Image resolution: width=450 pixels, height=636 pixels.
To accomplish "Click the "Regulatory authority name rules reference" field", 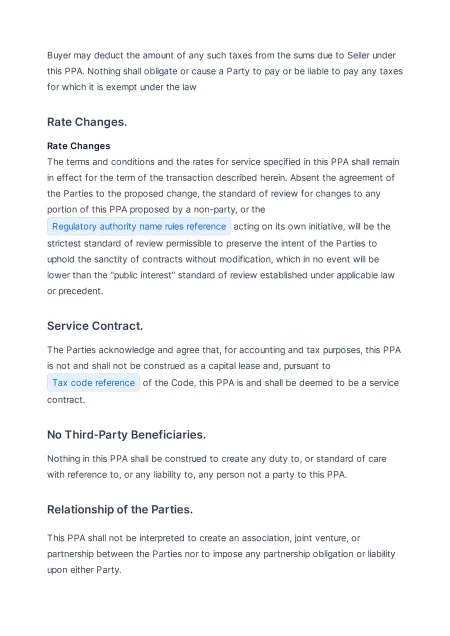I will pos(139,226).
